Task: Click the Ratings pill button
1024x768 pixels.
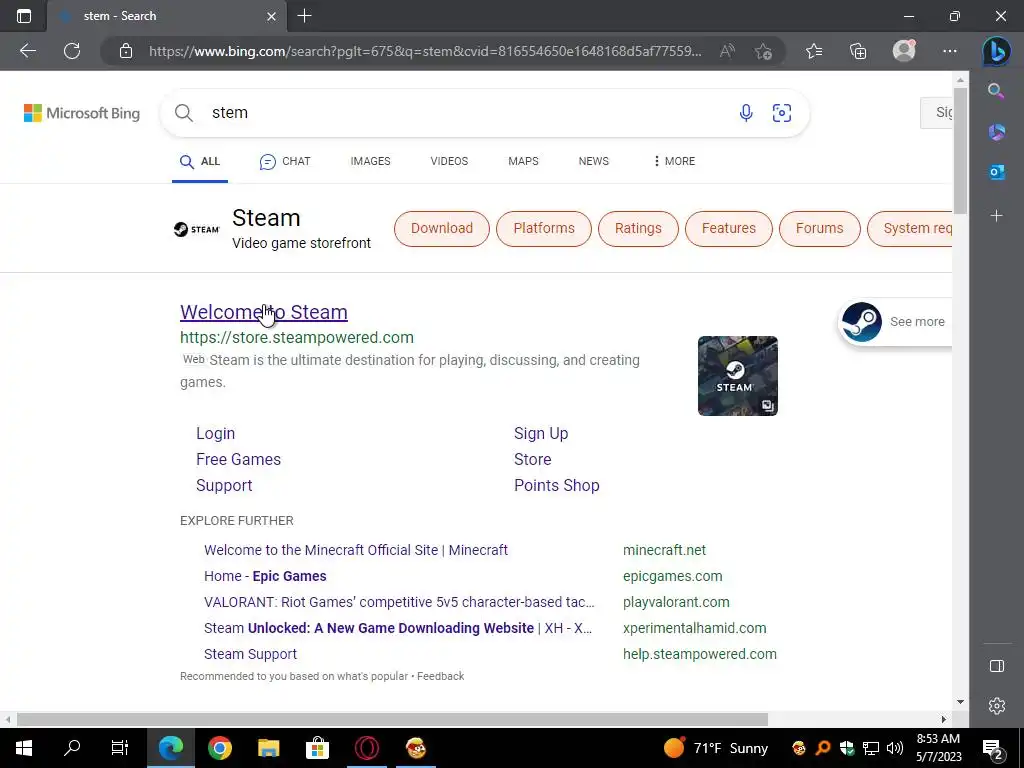Action: pyautogui.click(x=638, y=229)
